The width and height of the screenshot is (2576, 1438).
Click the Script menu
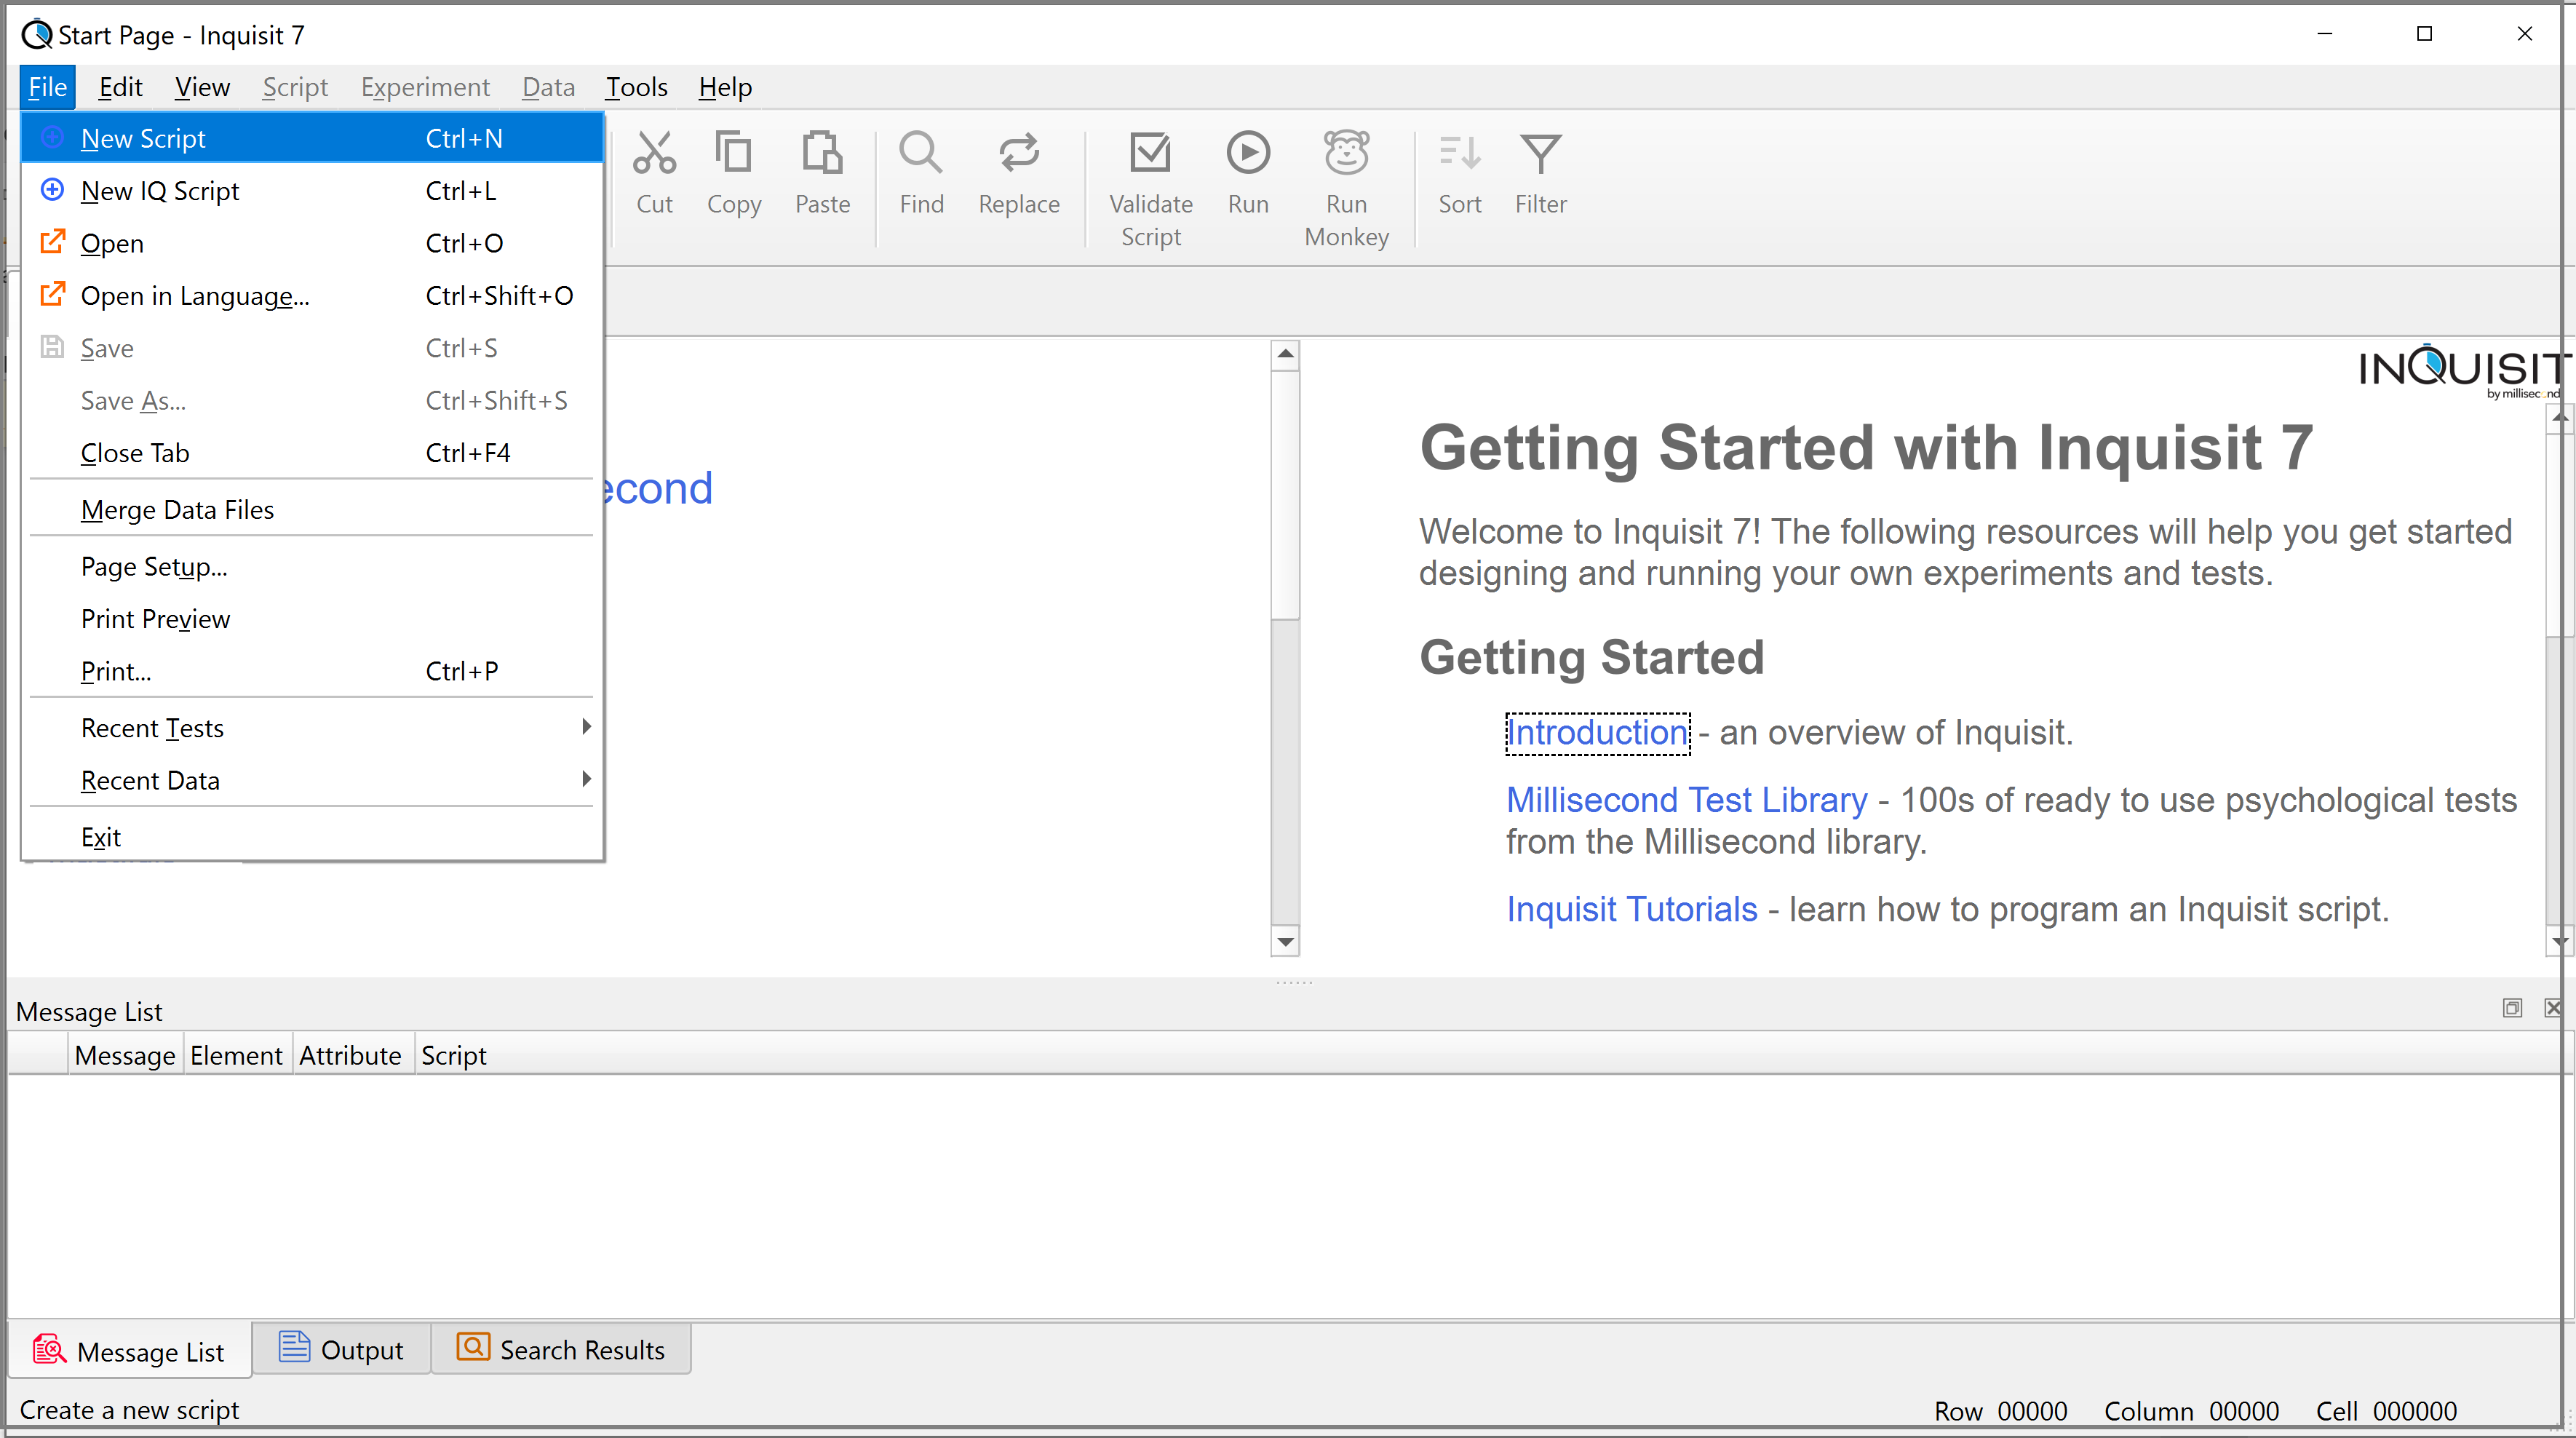point(295,87)
